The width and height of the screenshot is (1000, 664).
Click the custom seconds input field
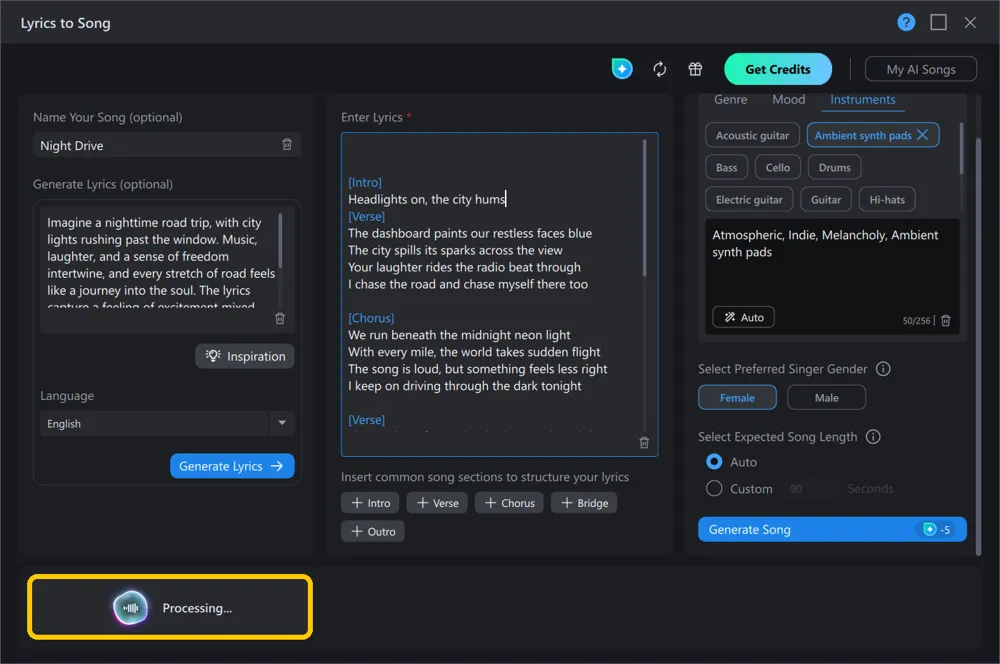click(811, 489)
